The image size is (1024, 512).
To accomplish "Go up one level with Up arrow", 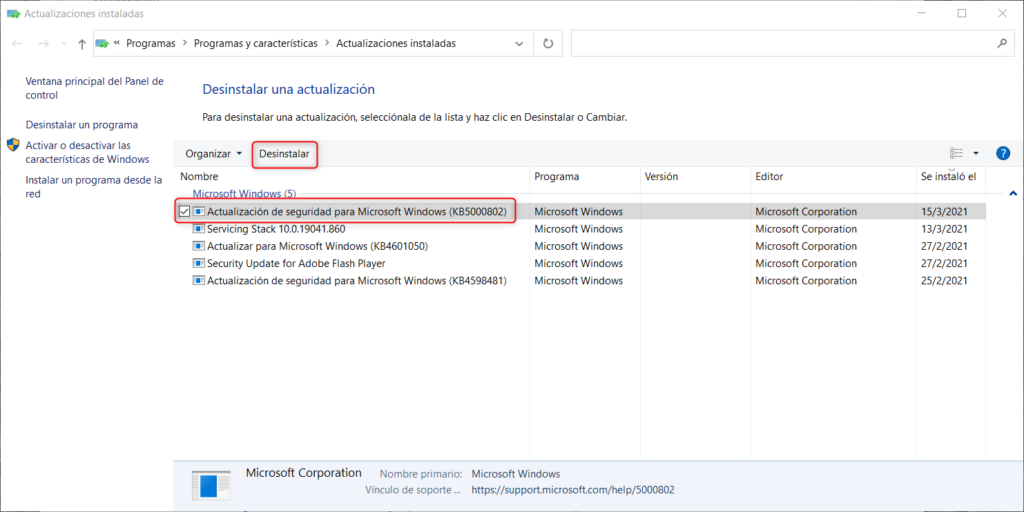I will [82, 44].
